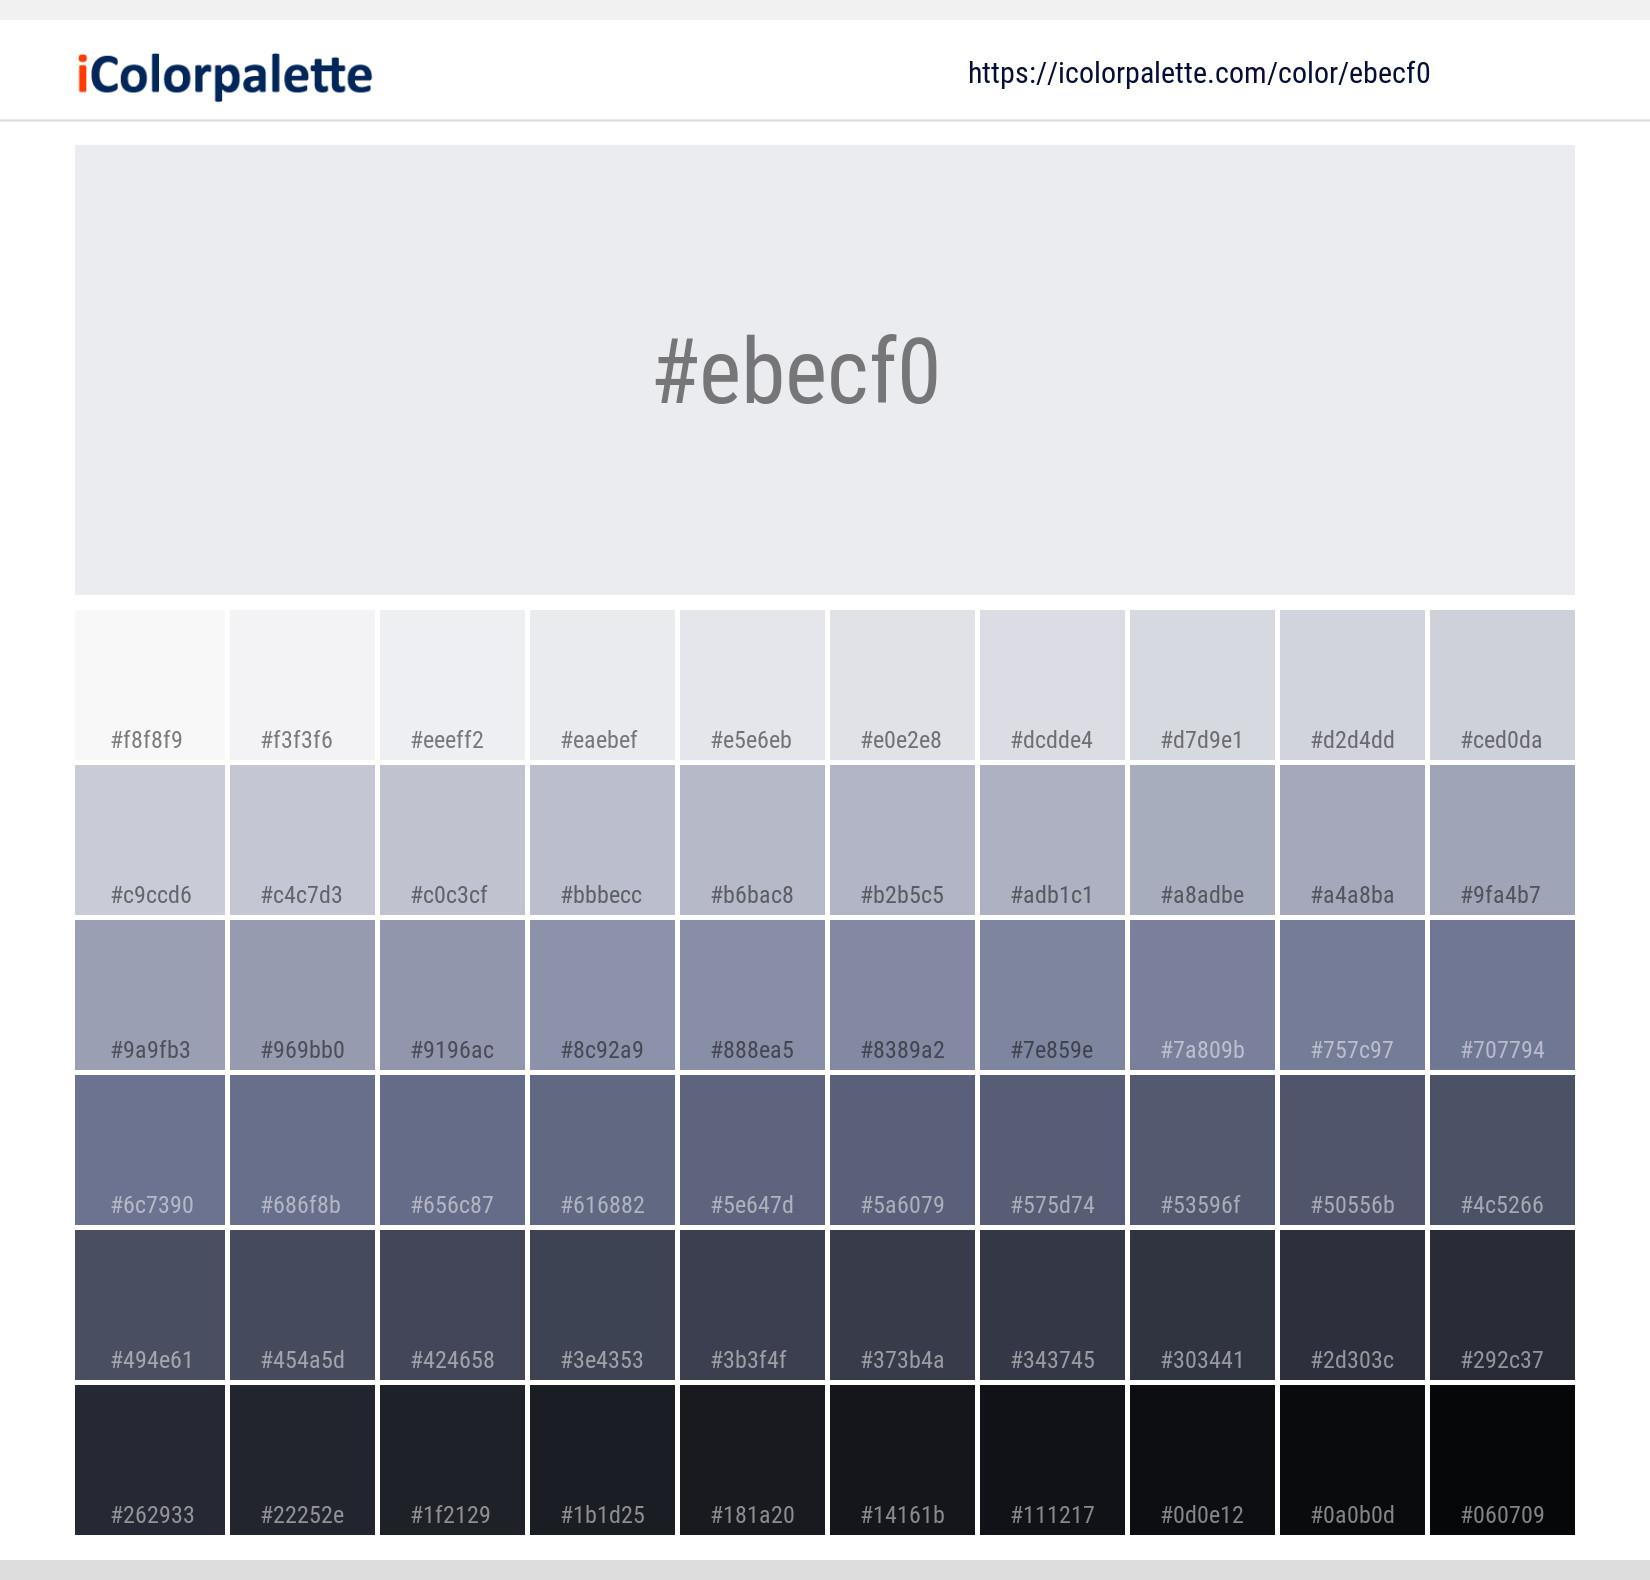
Task: Click the #adb1c1 color tile
Action: (1051, 840)
